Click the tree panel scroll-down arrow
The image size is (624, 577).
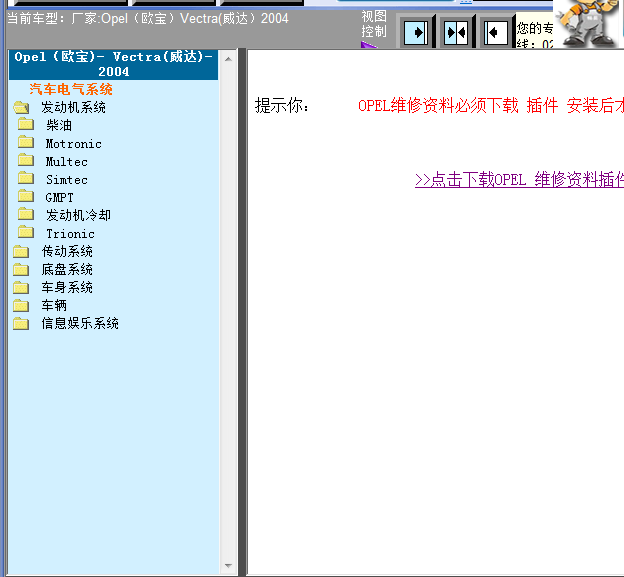tap(228, 565)
